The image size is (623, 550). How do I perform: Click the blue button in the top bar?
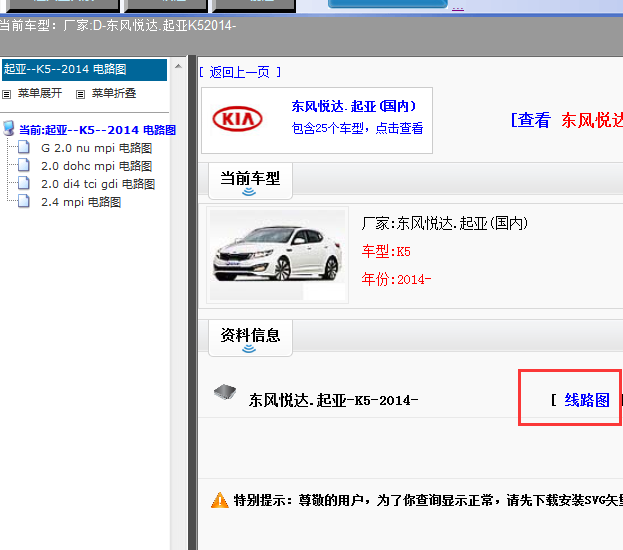[x=387, y=4]
